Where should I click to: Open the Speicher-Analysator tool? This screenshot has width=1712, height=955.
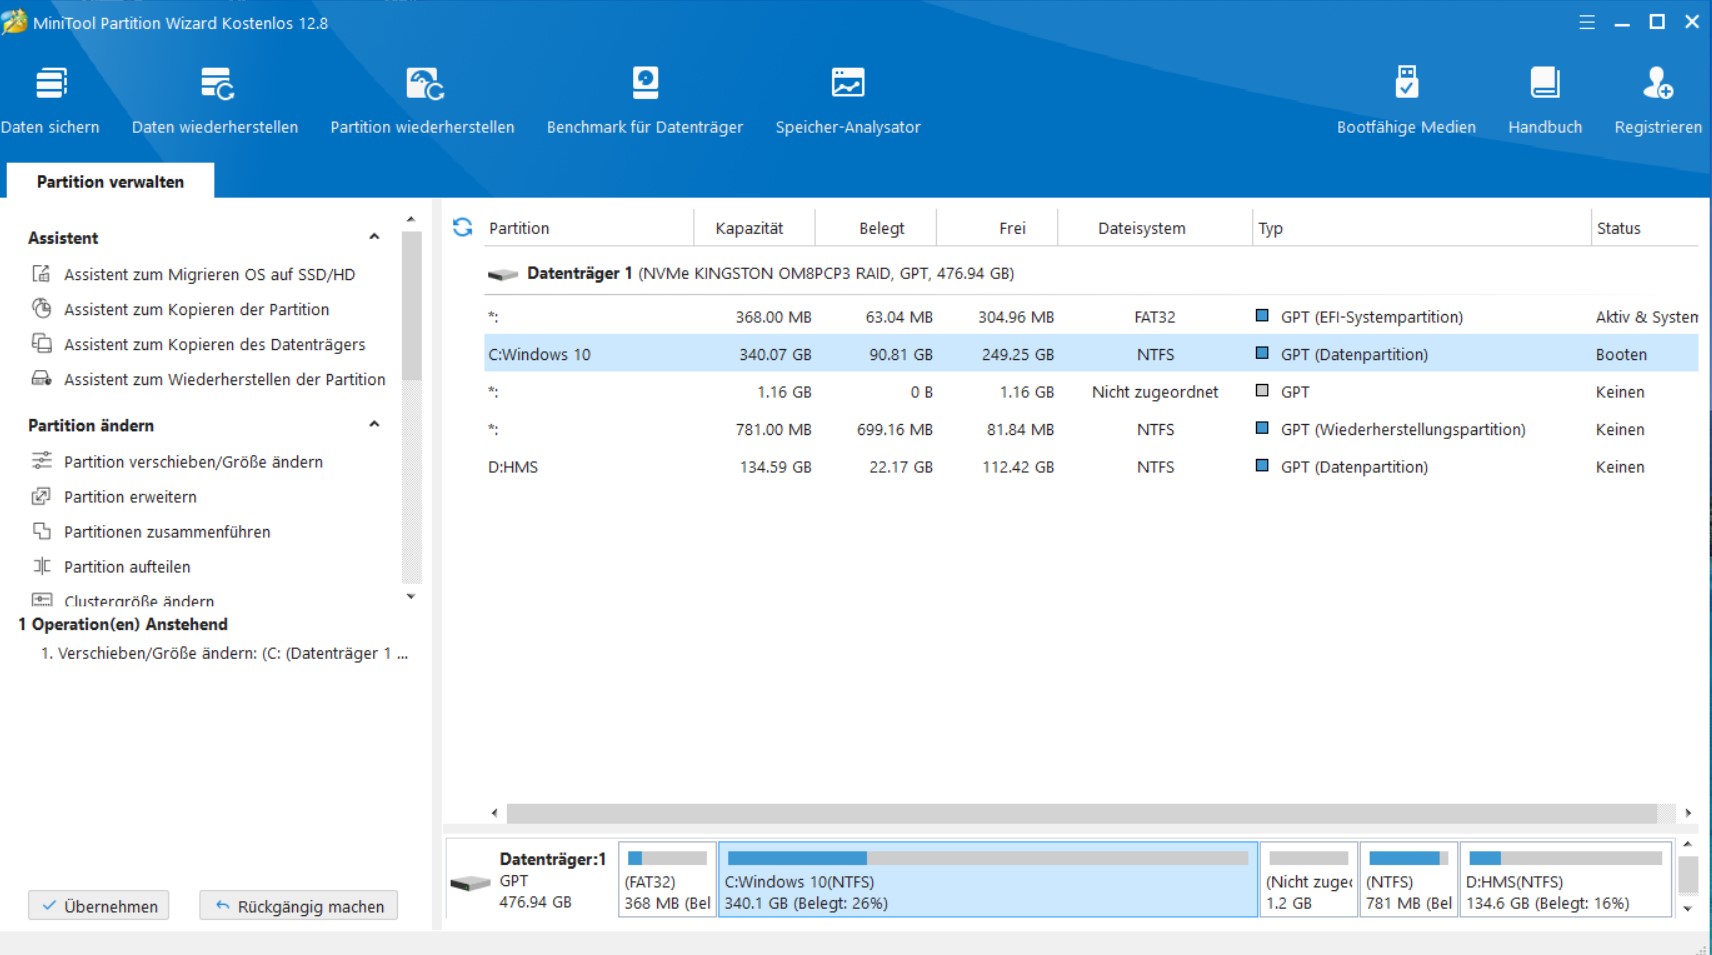[848, 100]
